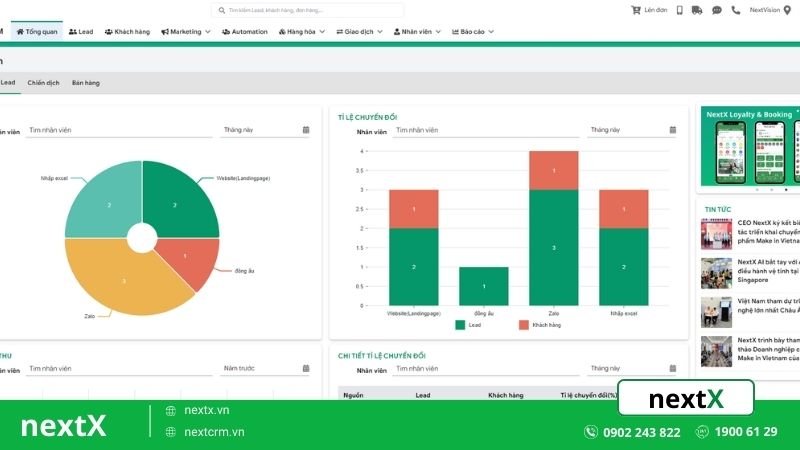Click thumbnail of Việt Nam tham dự news
The height and width of the screenshot is (450, 800).
[x=716, y=312]
